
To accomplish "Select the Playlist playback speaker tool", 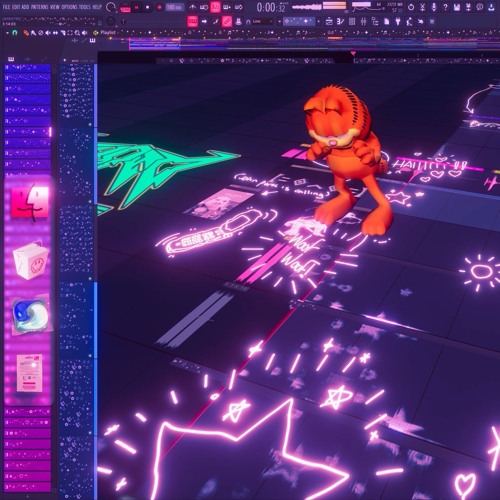I will click(84, 33).
